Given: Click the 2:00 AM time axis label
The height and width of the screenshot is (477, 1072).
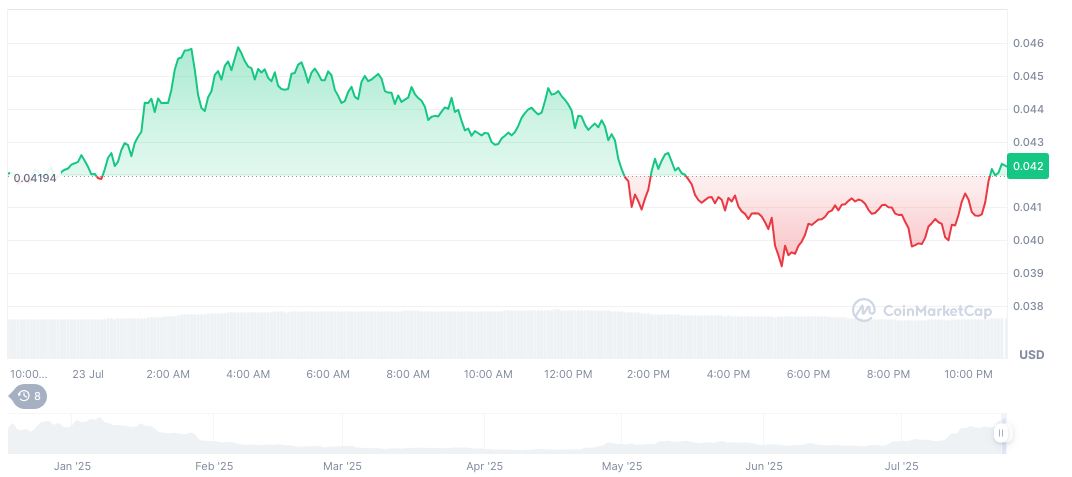Looking at the screenshot, I should point(168,374).
